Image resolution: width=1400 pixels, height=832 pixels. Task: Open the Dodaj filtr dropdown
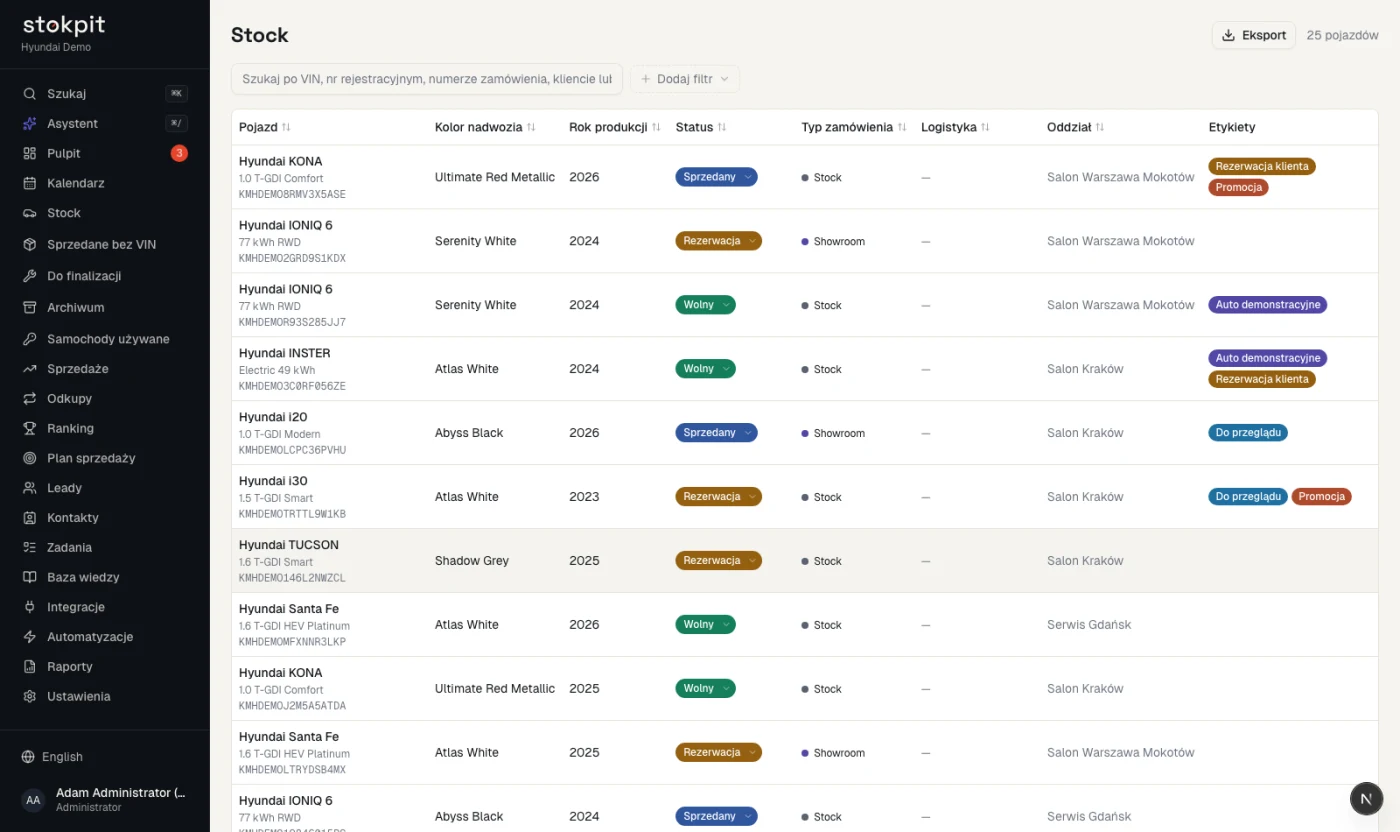point(685,79)
